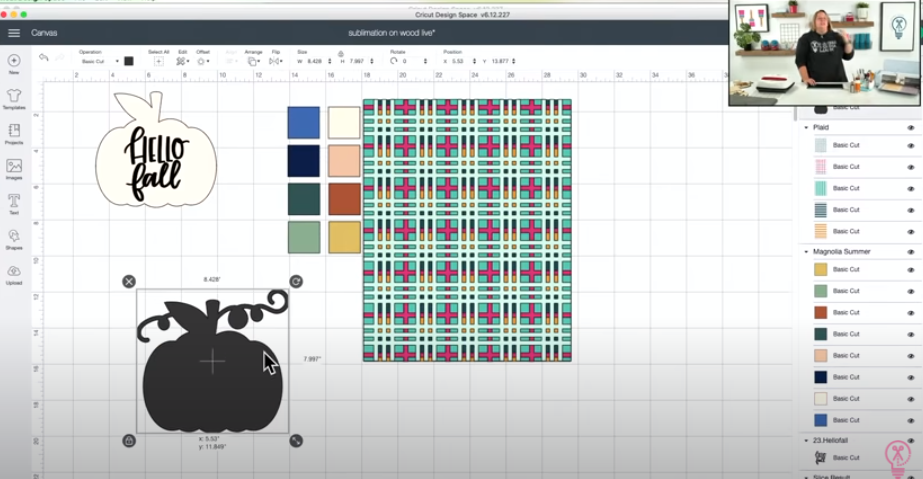
Task: Select the royal blue square on canvas
Action: tap(304, 122)
